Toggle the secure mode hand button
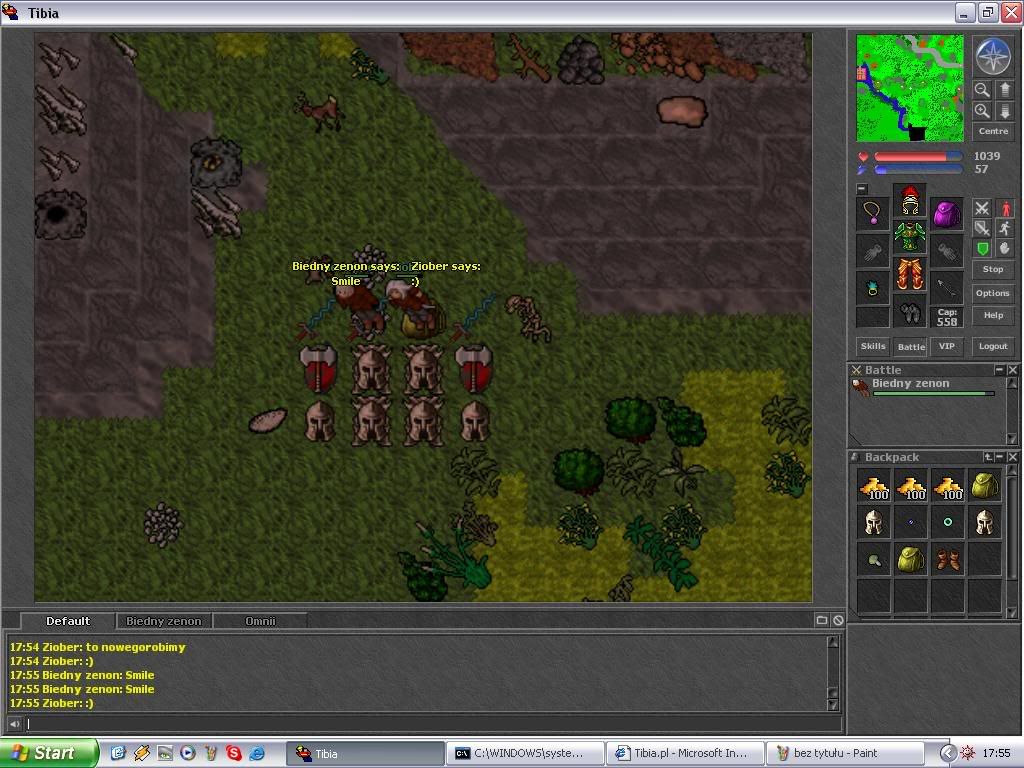Screen dimensions: 1024x768 (x=1005, y=248)
